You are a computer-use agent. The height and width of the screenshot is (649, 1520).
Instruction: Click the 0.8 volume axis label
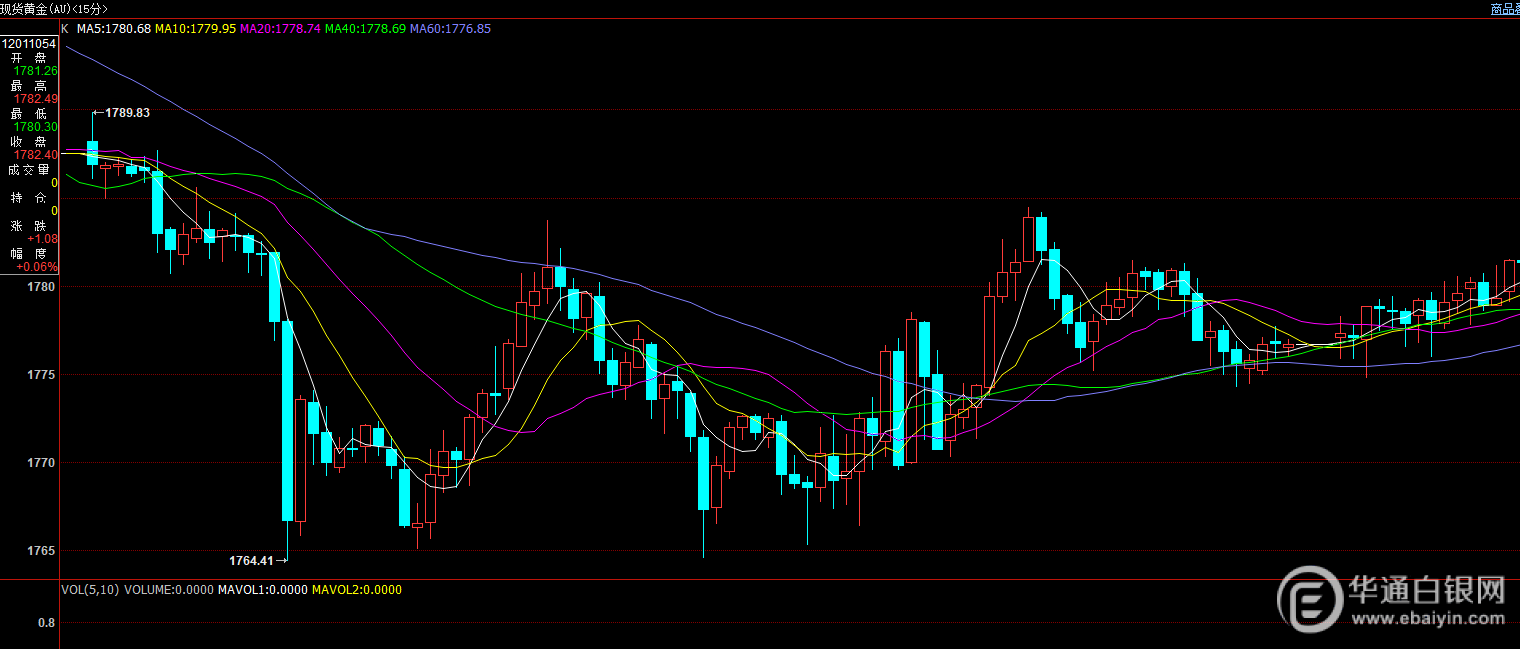(47, 623)
